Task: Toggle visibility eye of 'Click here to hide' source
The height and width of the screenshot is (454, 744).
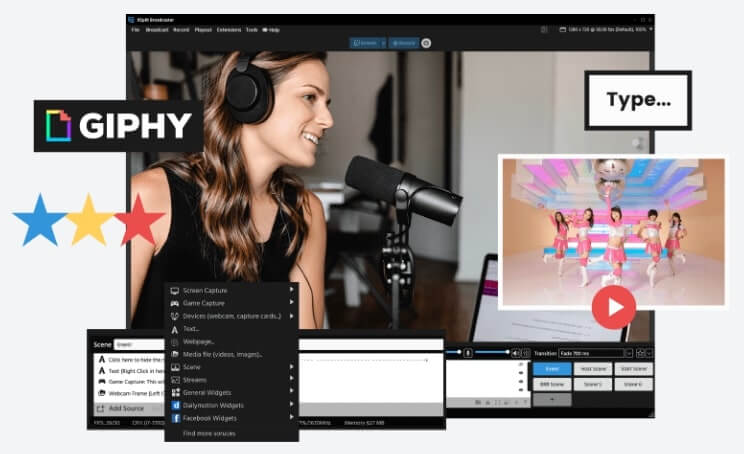Action: (x=521, y=365)
